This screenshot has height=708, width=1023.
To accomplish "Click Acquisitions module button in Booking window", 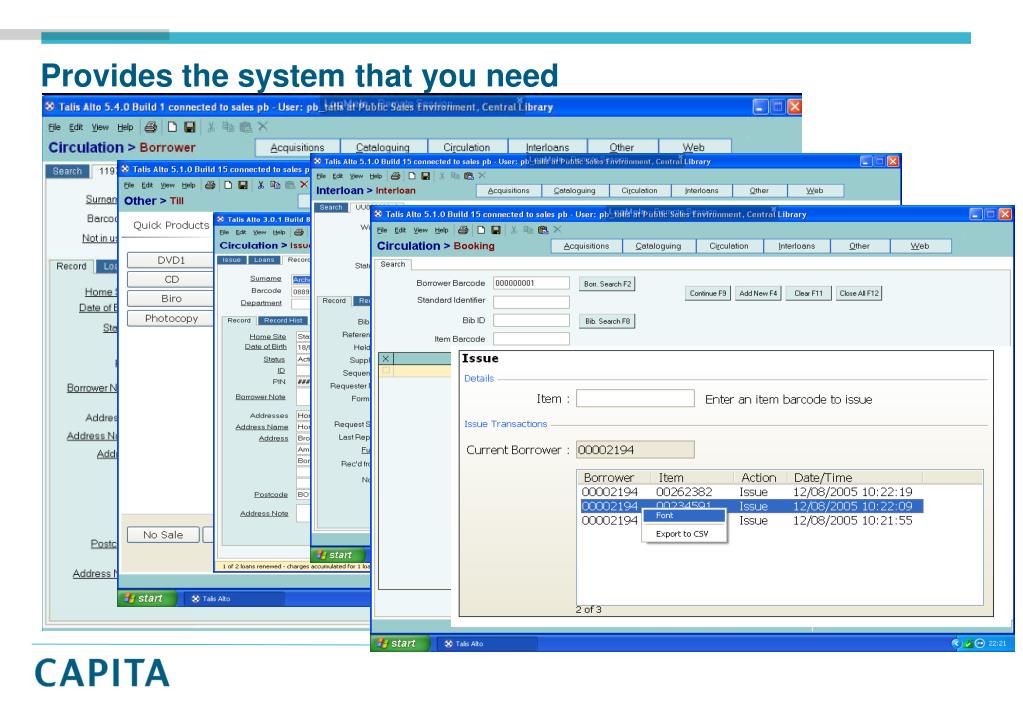I will (586, 246).
